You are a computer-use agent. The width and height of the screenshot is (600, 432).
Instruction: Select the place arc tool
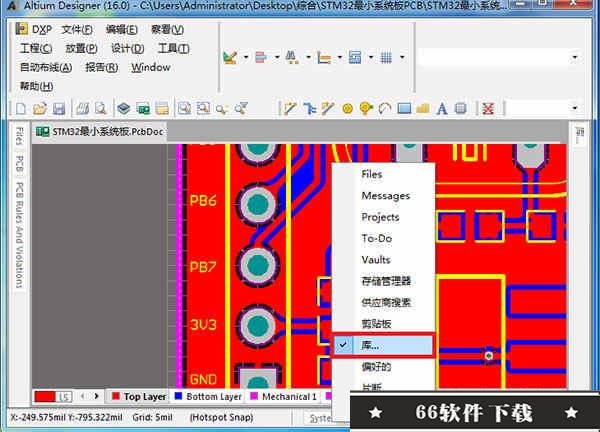pos(385,109)
